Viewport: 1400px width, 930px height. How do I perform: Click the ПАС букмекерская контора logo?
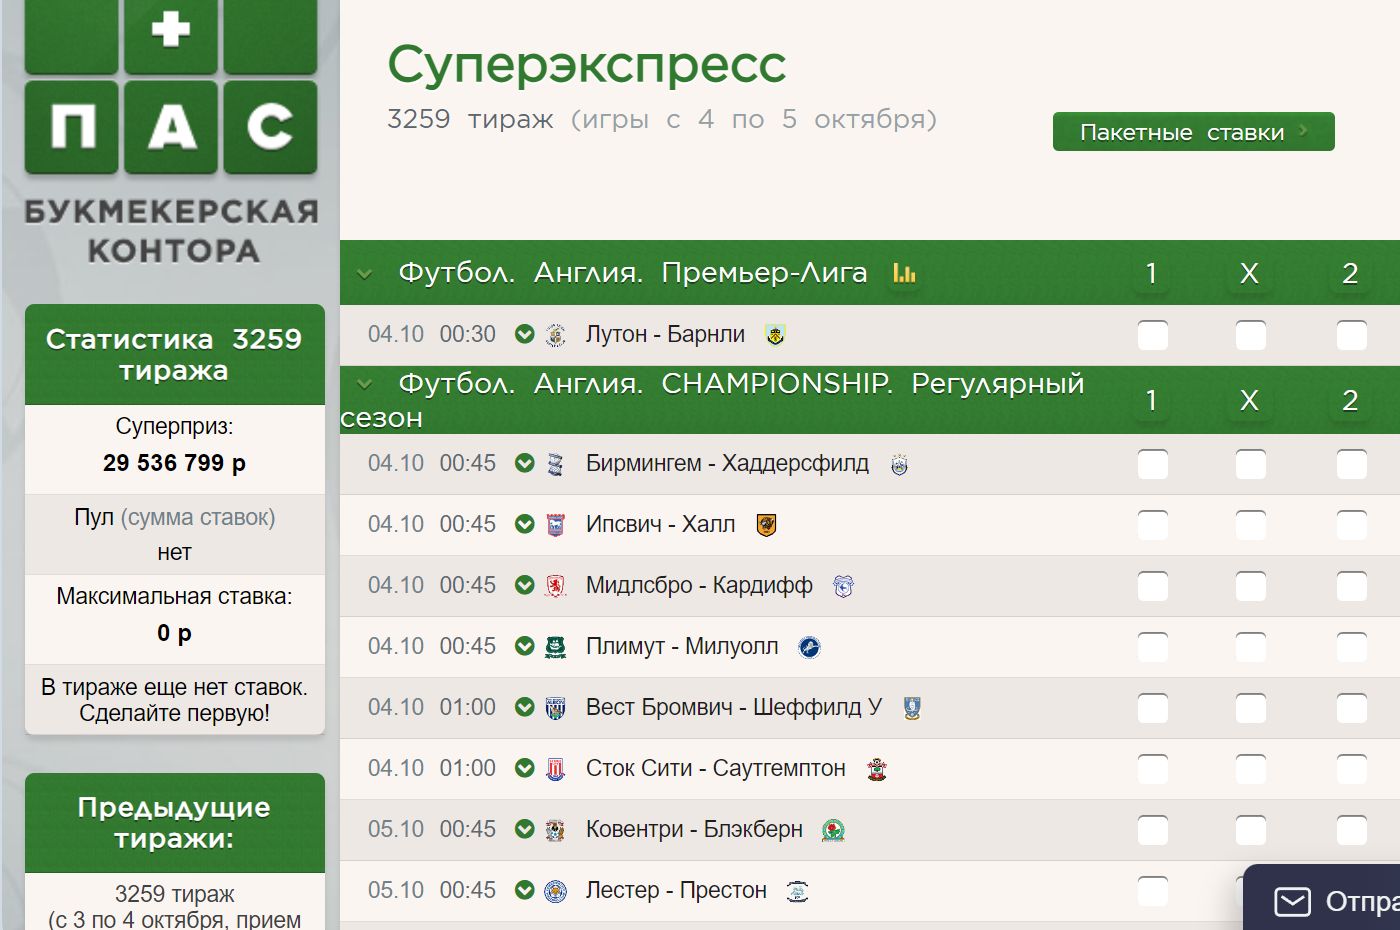[x=171, y=132]
